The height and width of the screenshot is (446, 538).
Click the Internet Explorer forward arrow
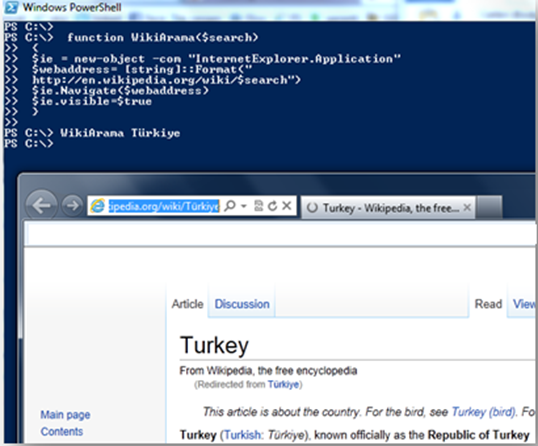72,206
